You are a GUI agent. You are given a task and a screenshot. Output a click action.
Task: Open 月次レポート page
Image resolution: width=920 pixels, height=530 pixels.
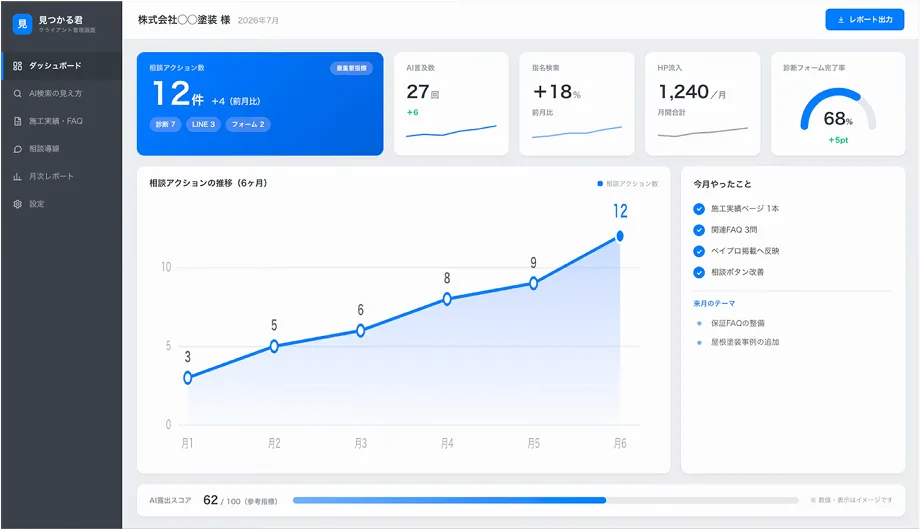coord(62,177)
